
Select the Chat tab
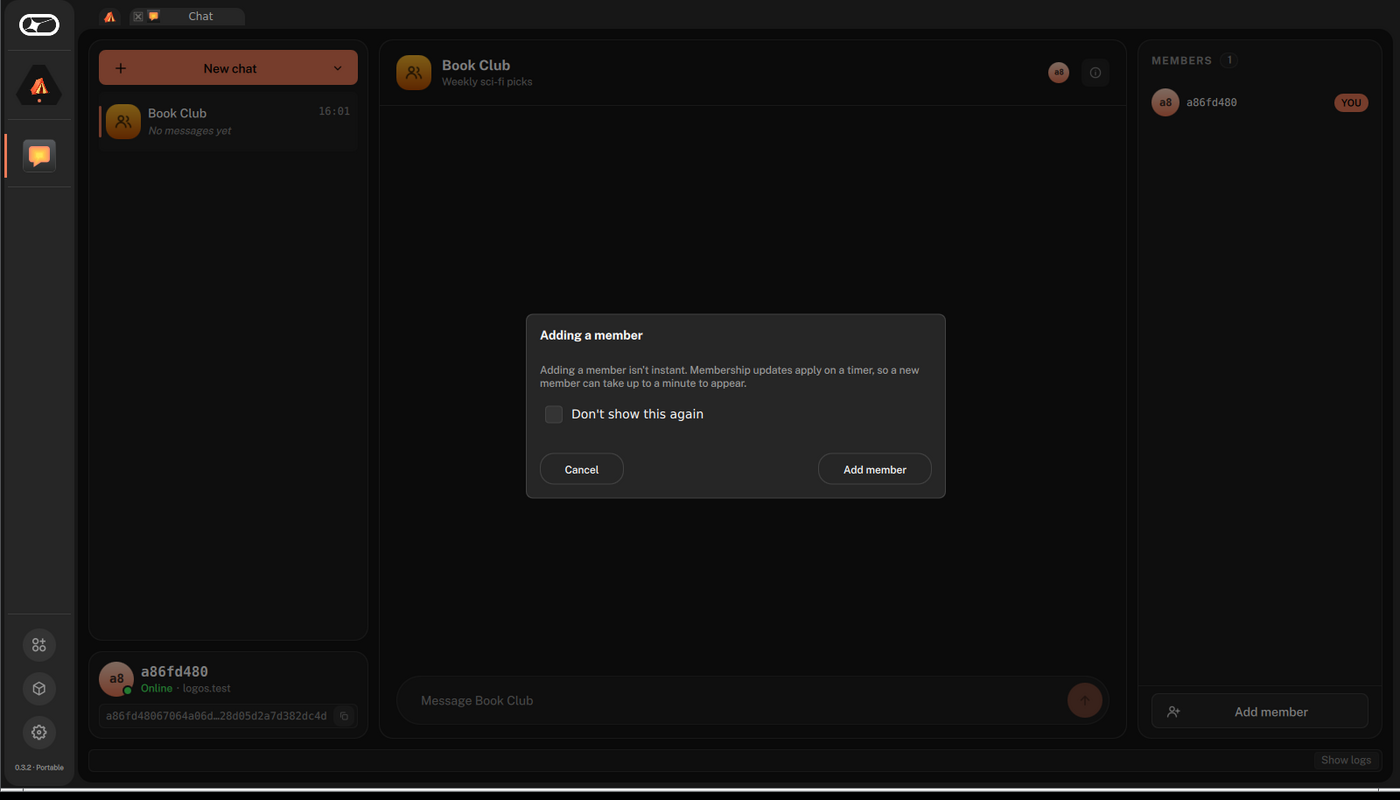coord(188,17)
